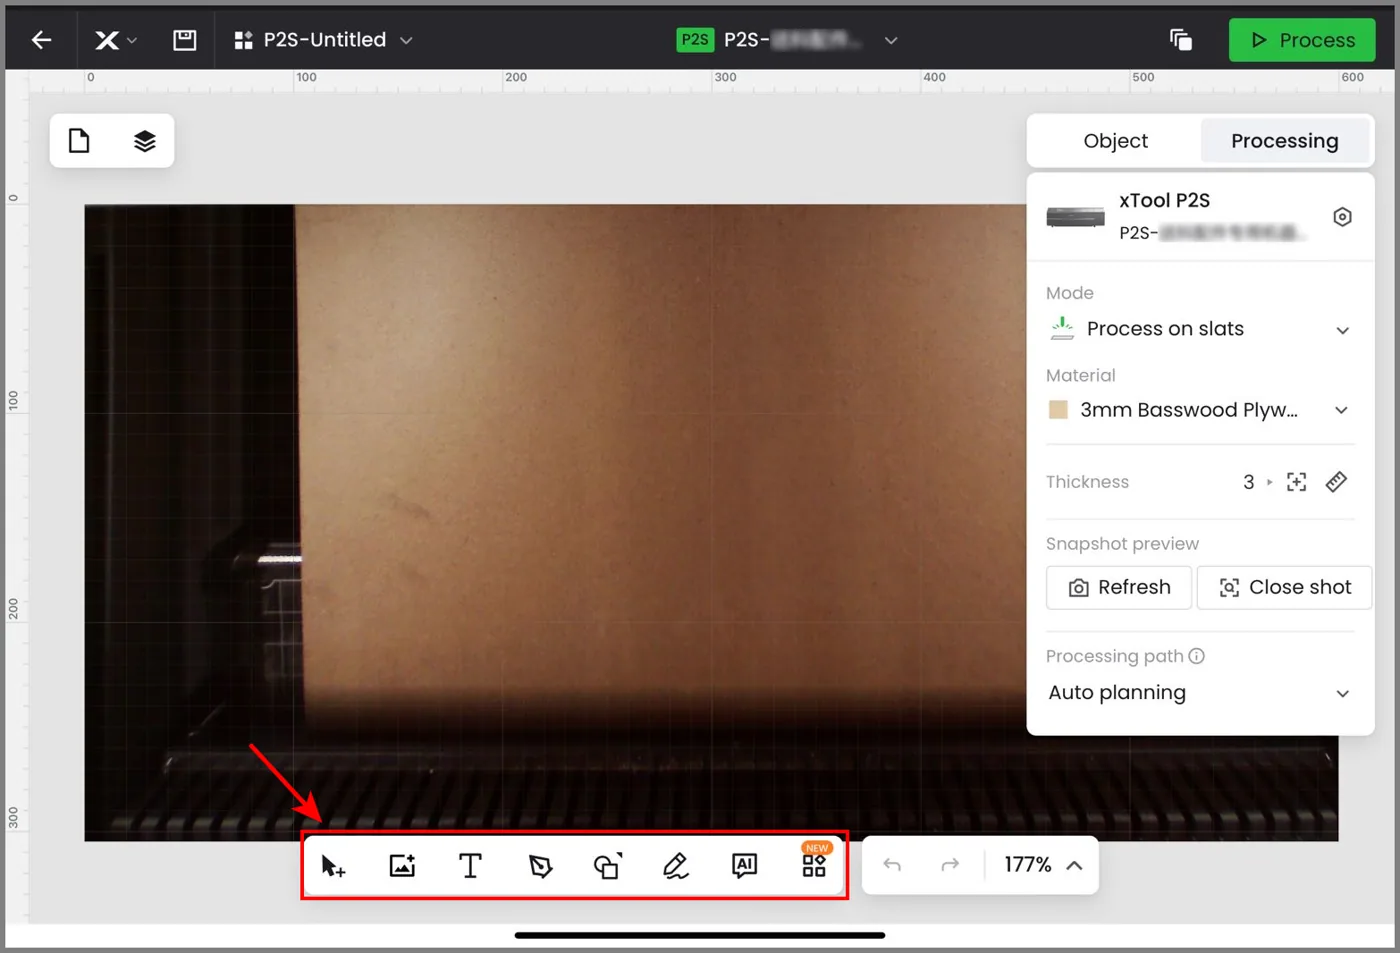Switch to the Object tab

tap(1115, 141)
